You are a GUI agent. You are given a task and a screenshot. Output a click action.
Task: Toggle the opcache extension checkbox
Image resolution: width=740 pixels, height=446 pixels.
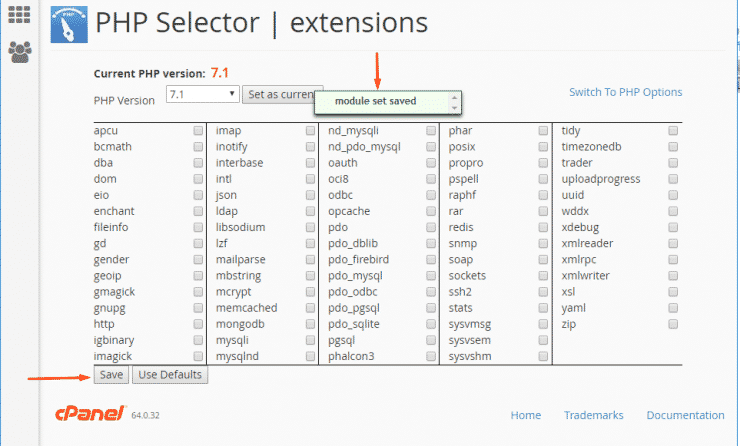coord(431,211)
